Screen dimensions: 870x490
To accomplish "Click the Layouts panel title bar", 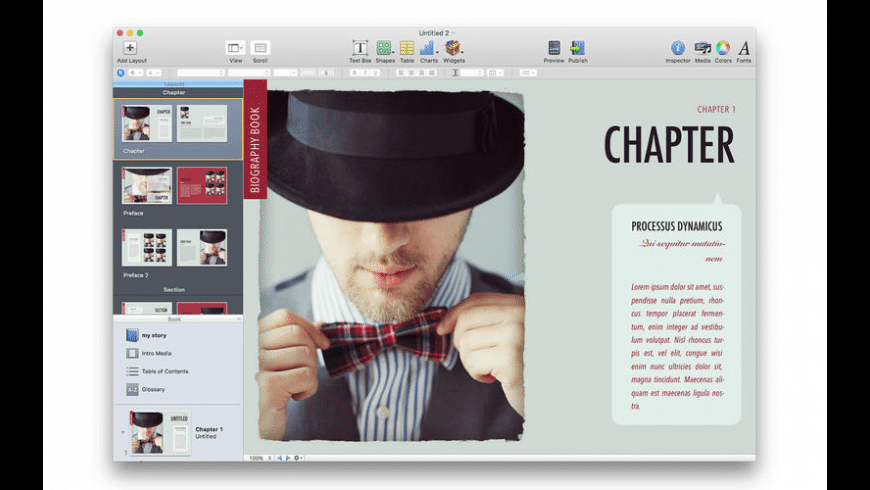I will click(x=174, y=84).
